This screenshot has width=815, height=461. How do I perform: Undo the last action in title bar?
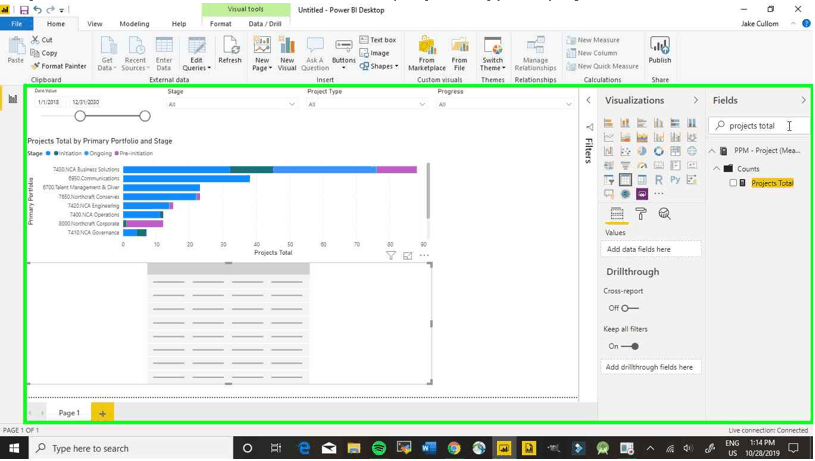tap(37, 9)
